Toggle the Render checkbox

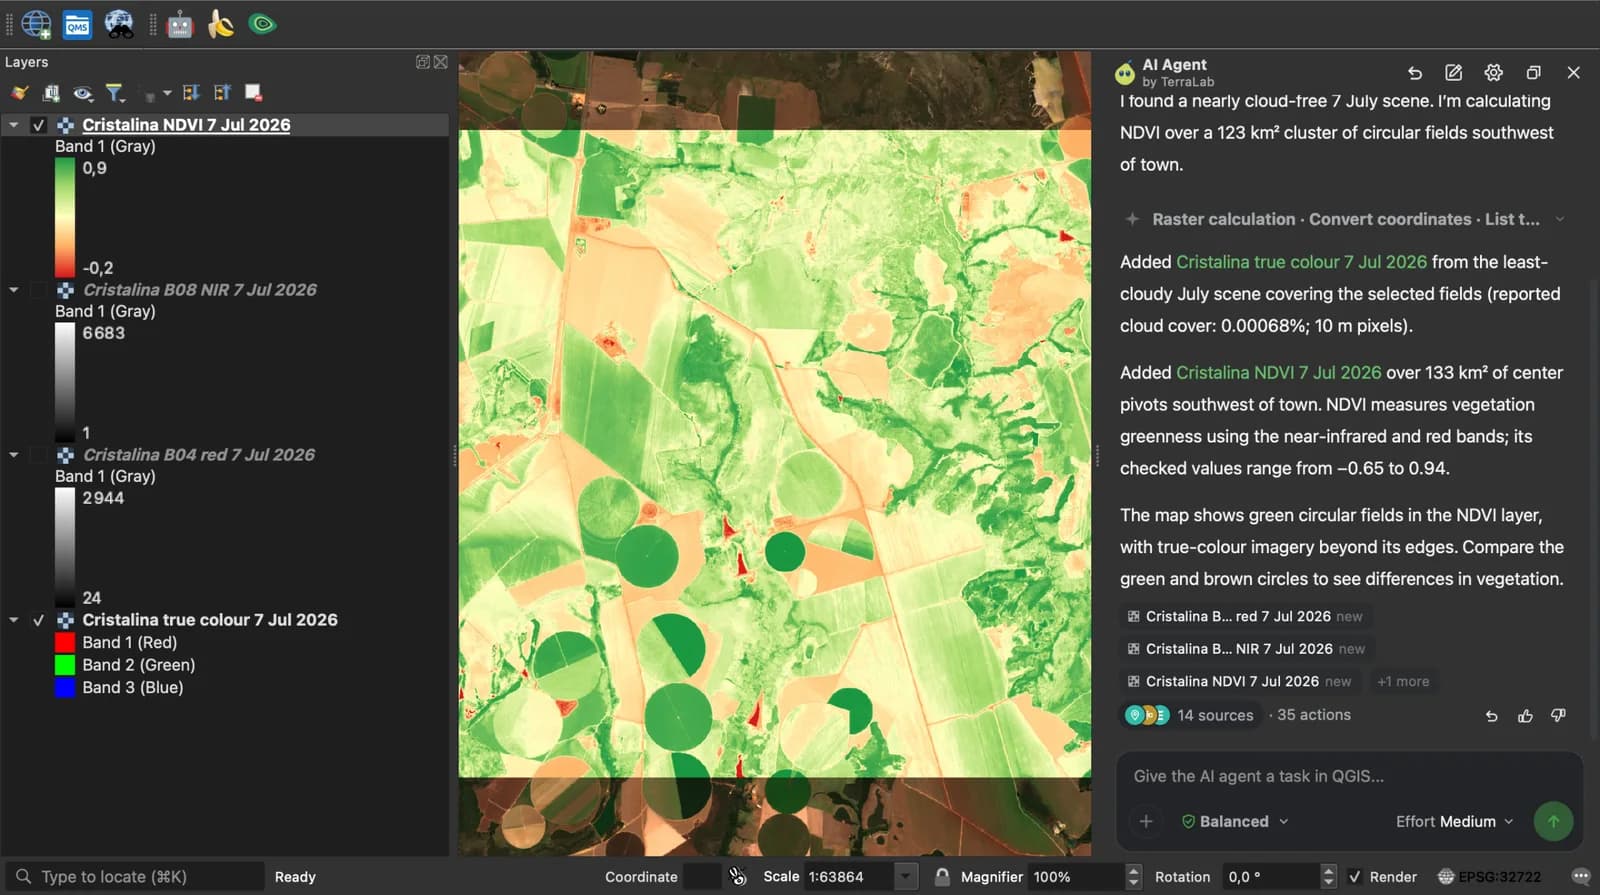pos(1355,877)
